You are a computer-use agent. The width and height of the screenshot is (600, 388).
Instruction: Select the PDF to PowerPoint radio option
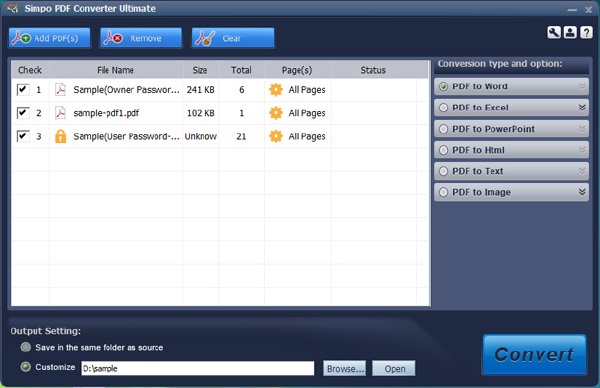point(443,129)
